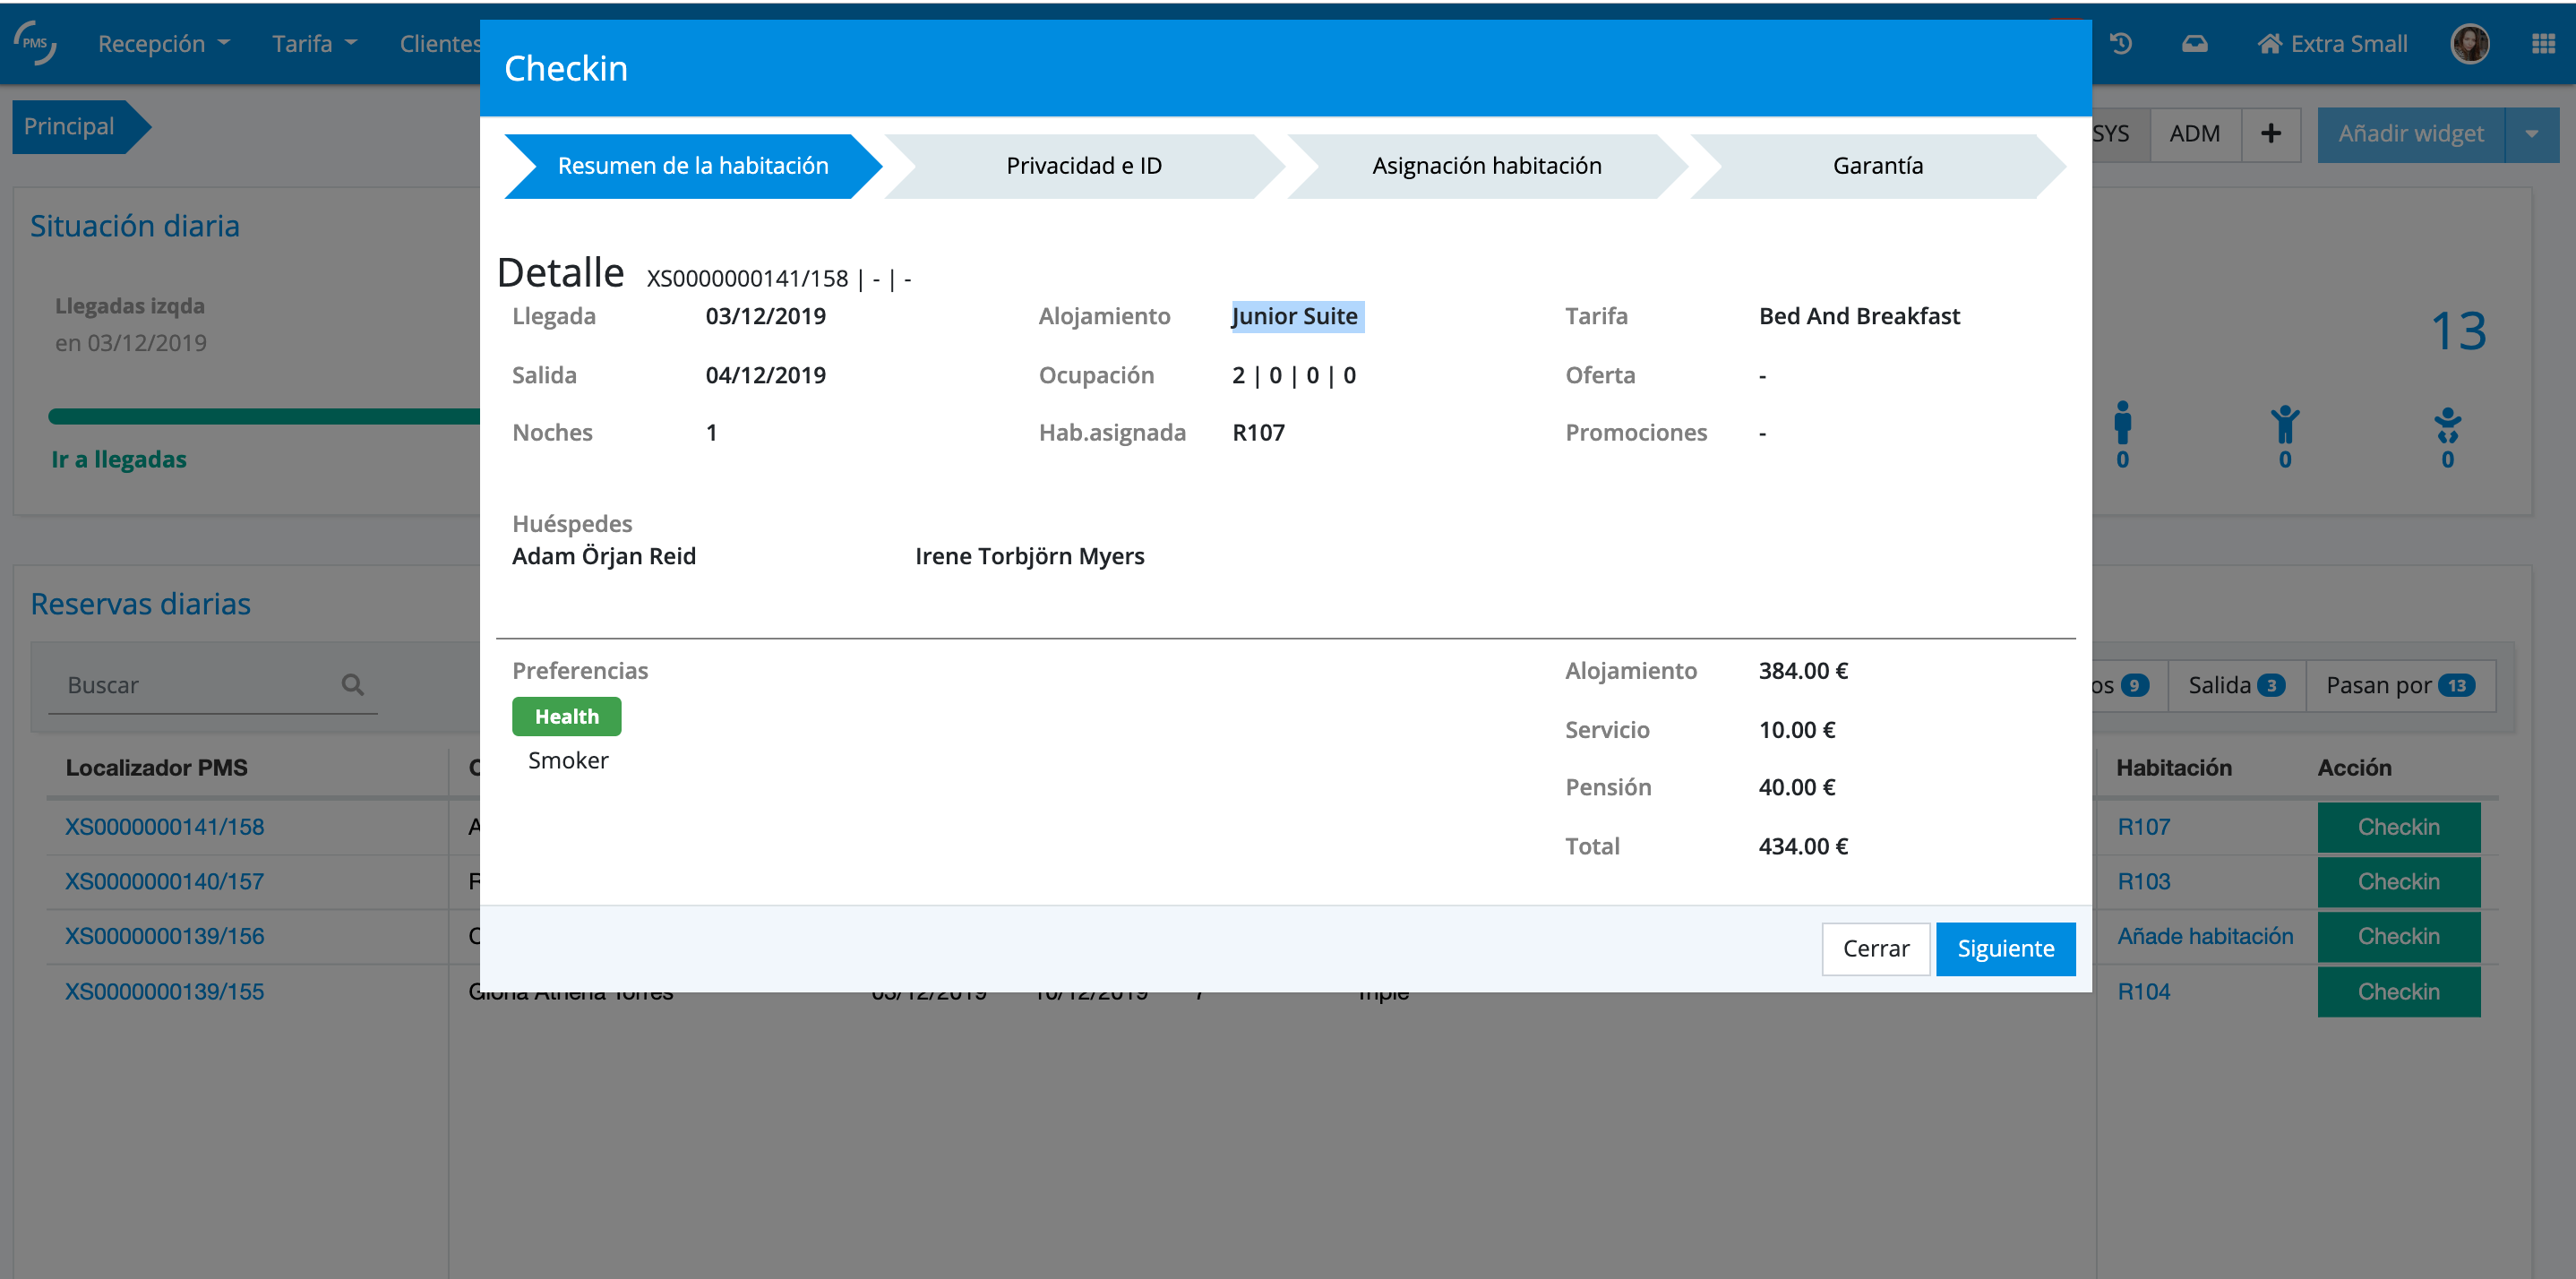Image resolution: width=2576 pixels, height=1279 pixels.
Task: Open the Añadir widget dropdown arrow
Action: click(x=2531, y=133)
